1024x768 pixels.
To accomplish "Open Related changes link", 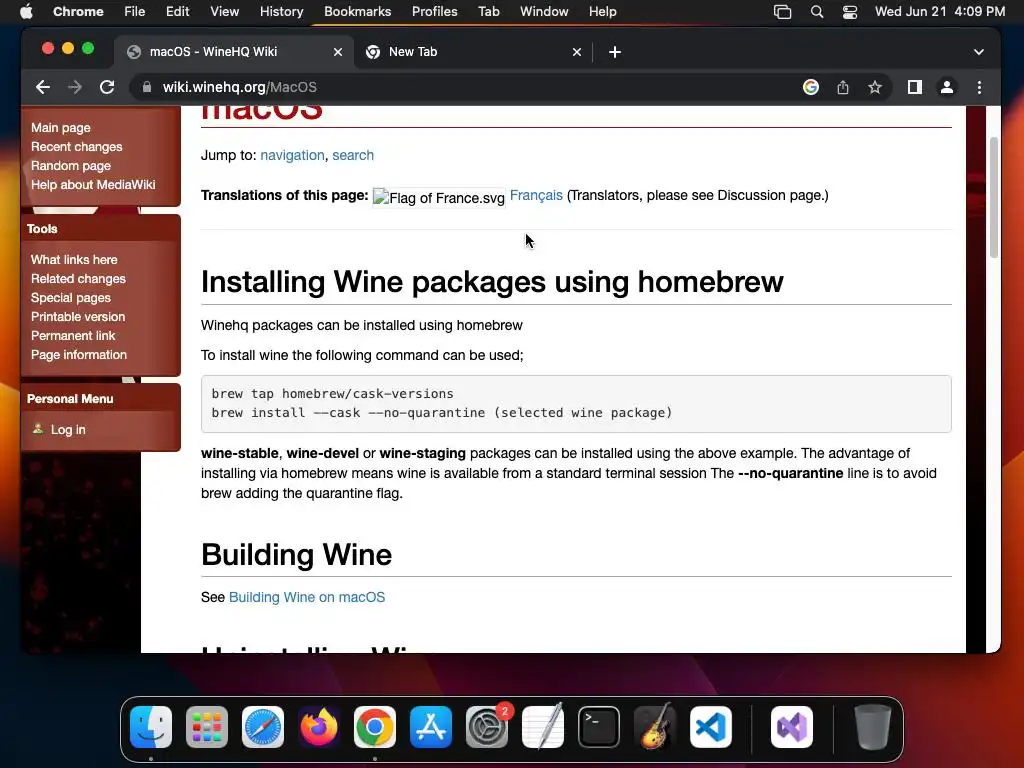I will pyautogui.click(x=78, y=279).
